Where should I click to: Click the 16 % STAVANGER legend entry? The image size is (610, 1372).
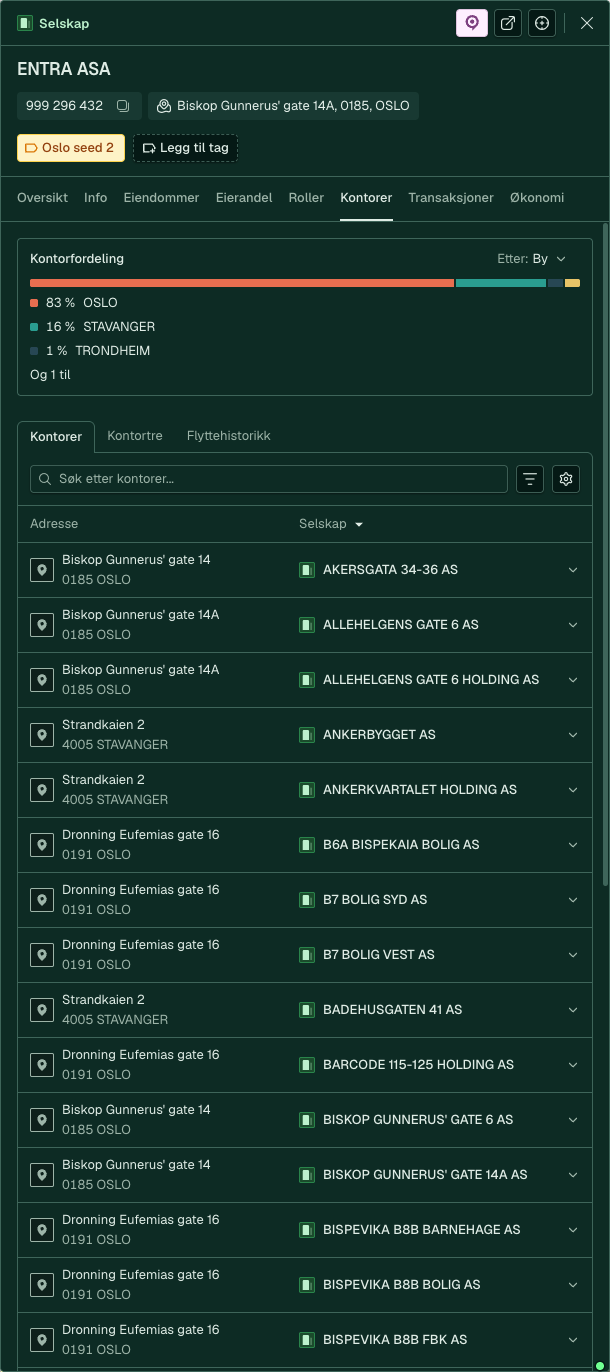pos(93,327)
